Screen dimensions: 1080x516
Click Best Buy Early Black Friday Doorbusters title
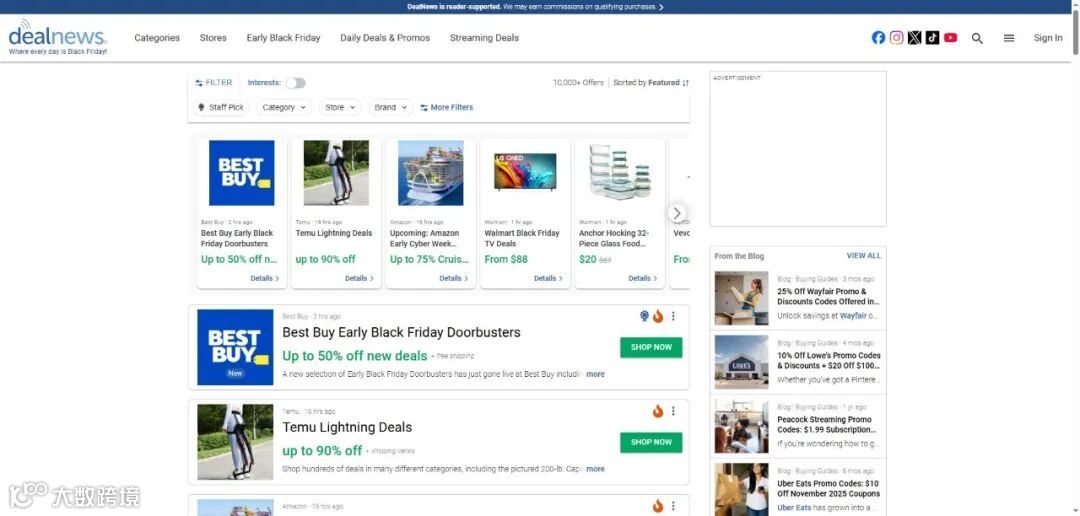pos(402,332)
